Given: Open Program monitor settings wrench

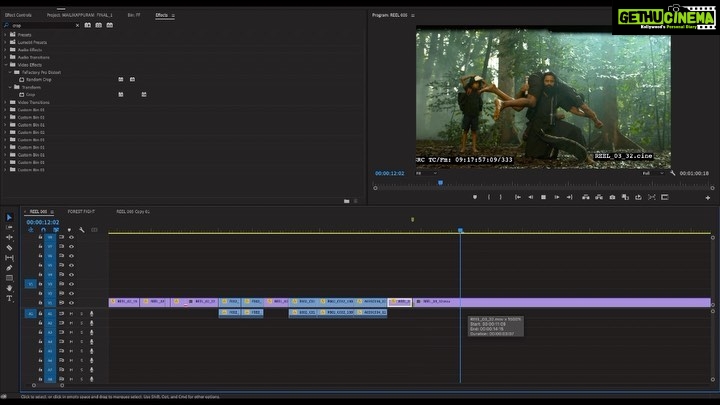Looking at the screenshot, I should [673, 173].
